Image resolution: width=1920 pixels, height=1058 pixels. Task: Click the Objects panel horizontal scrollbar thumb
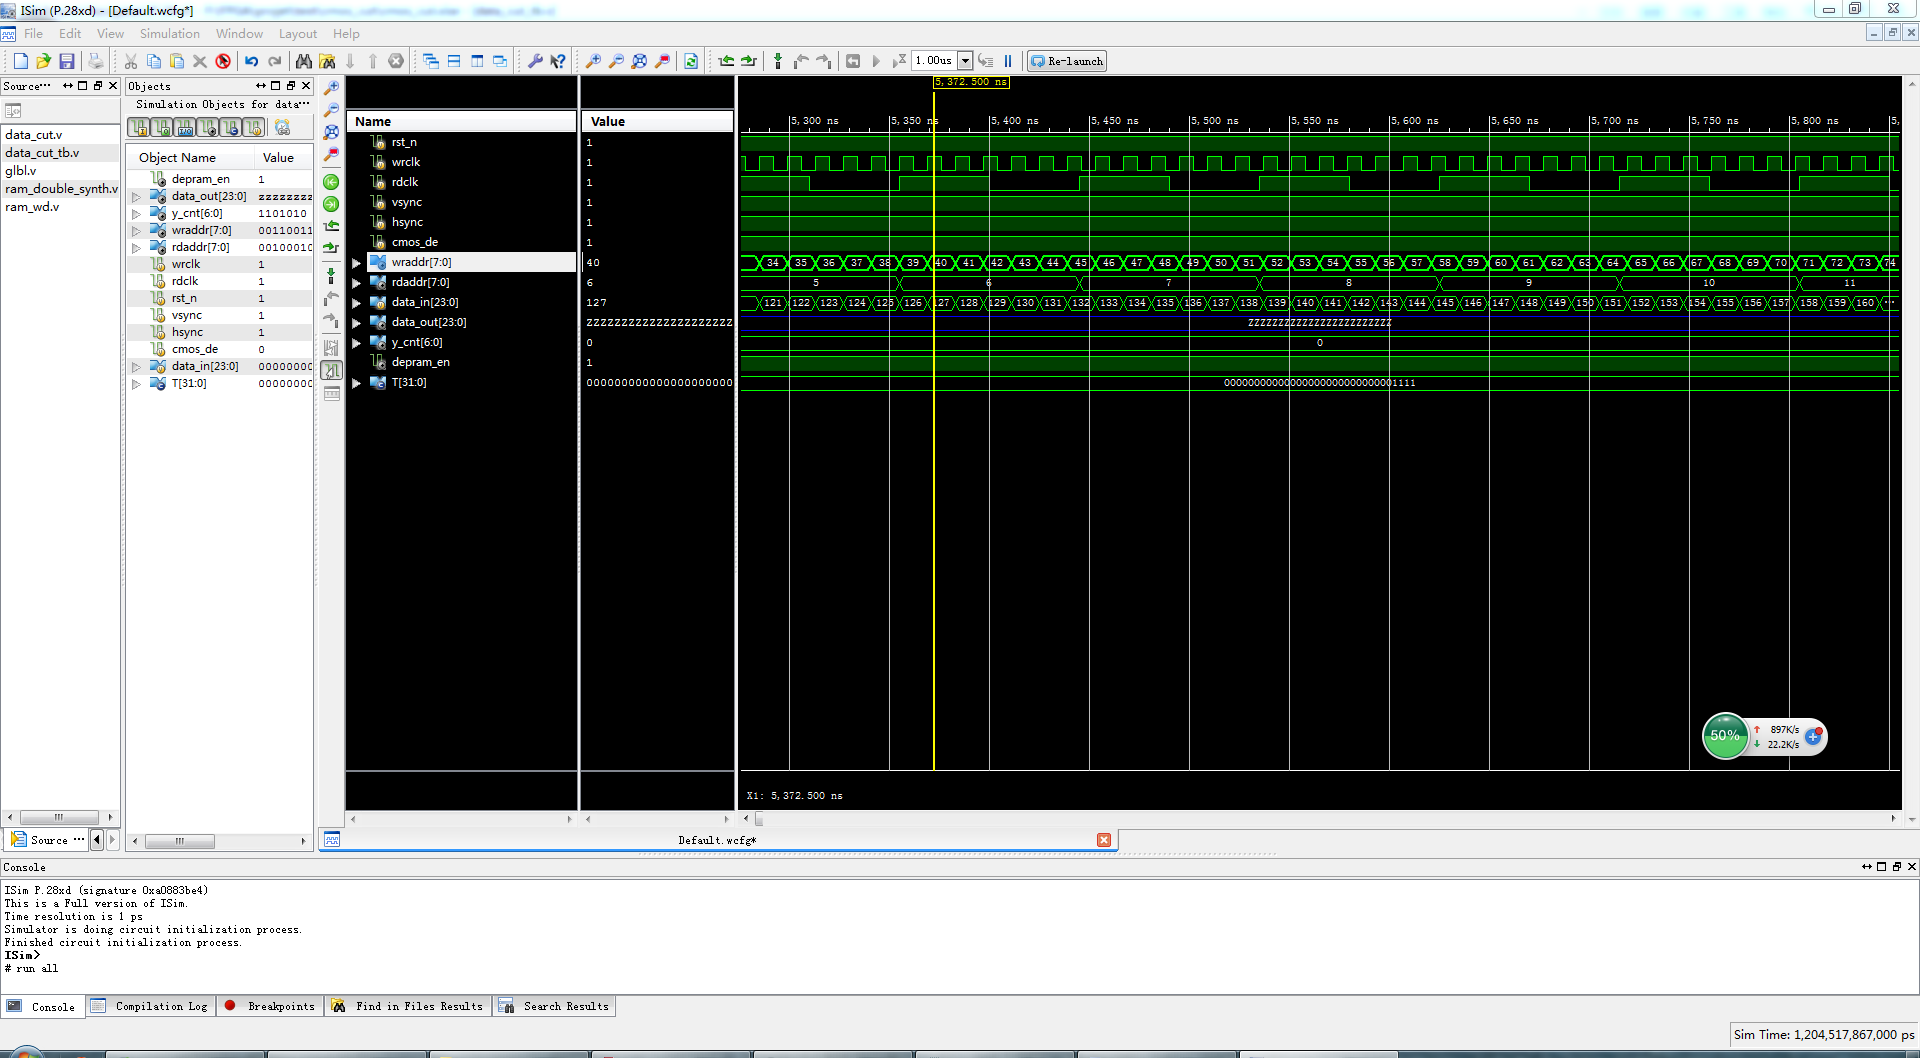click(180, 841)
